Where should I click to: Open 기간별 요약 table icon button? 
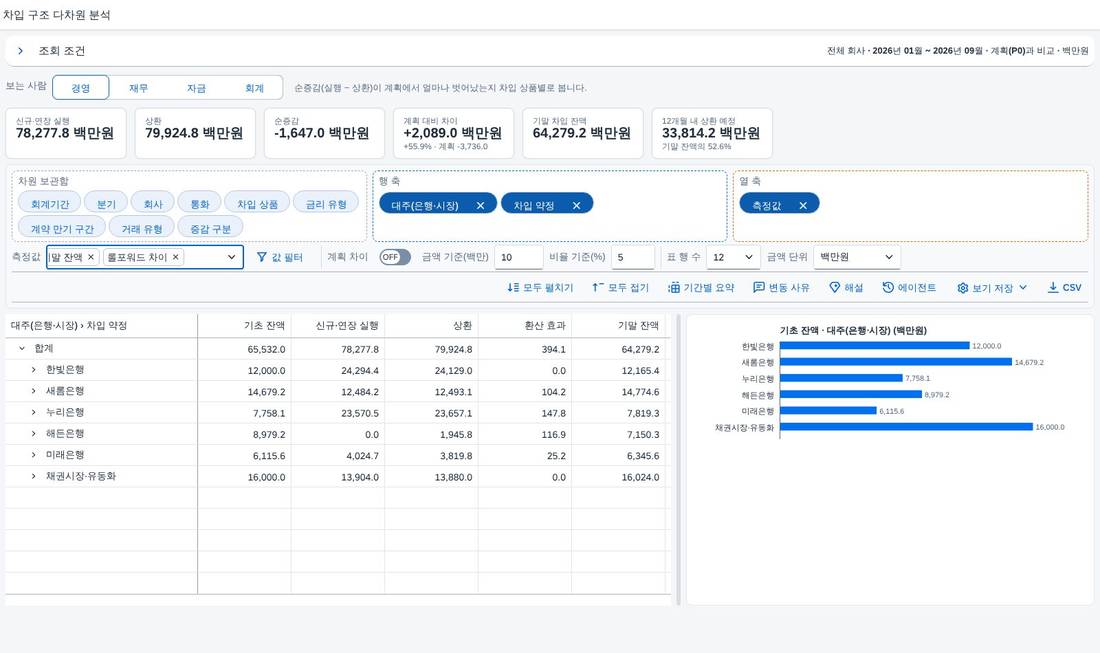click(701, 288)
